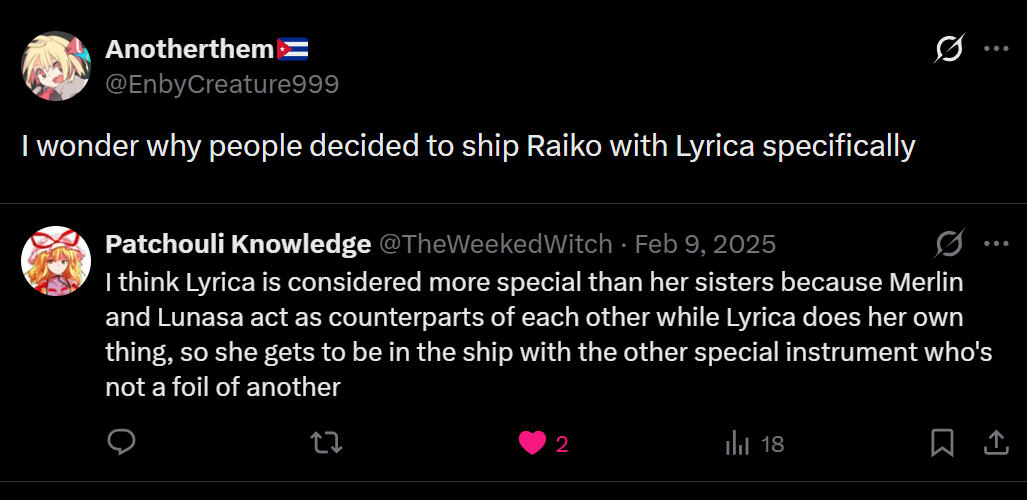Repost Patchouli Knowledge's reply

[326, 442]
